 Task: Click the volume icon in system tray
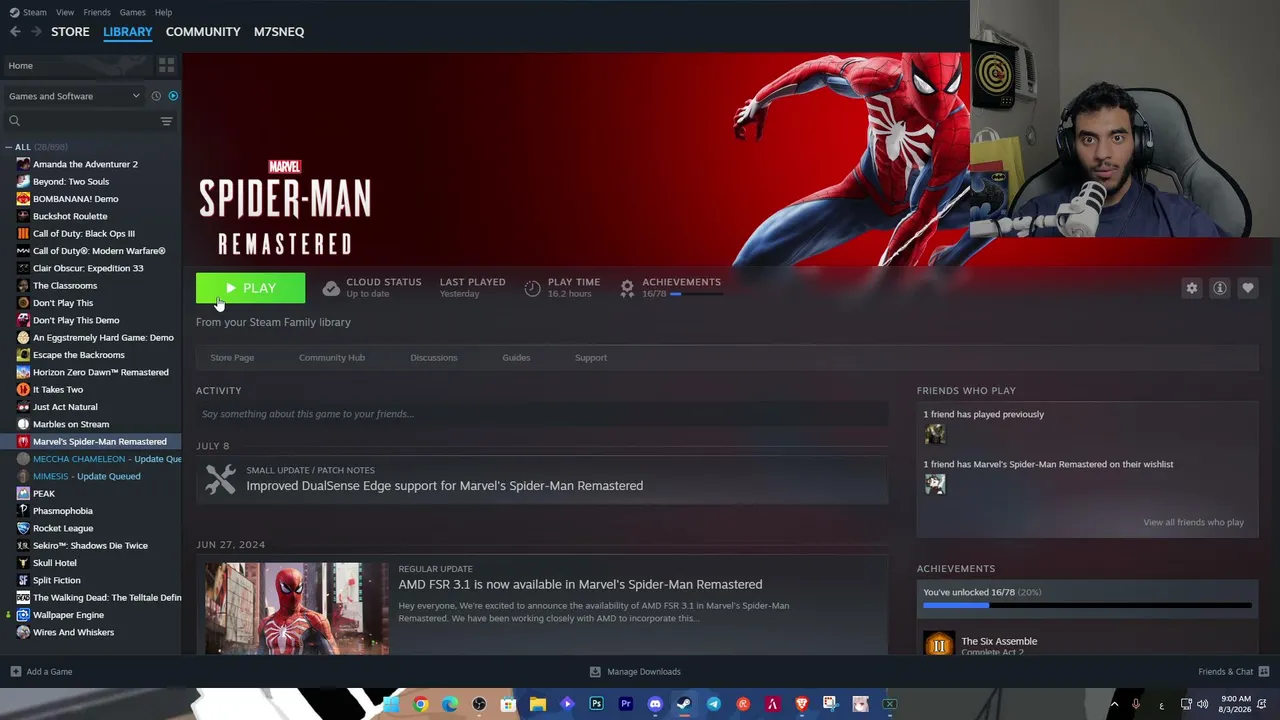click(1203, 704)
